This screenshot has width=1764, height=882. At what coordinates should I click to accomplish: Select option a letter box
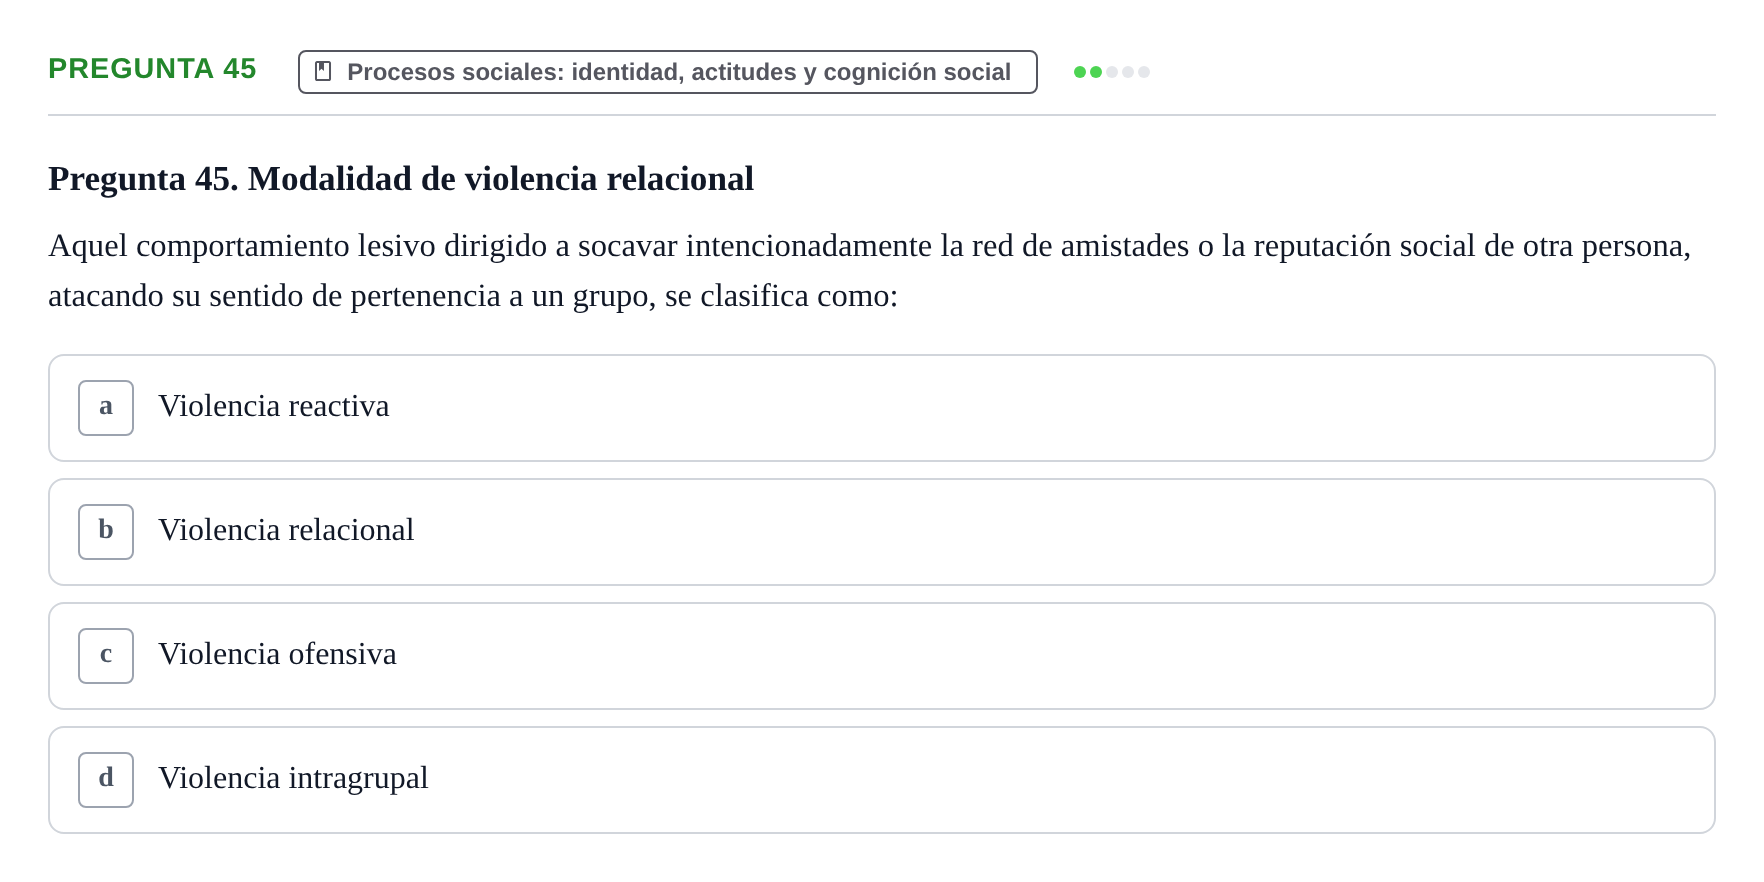106,408
